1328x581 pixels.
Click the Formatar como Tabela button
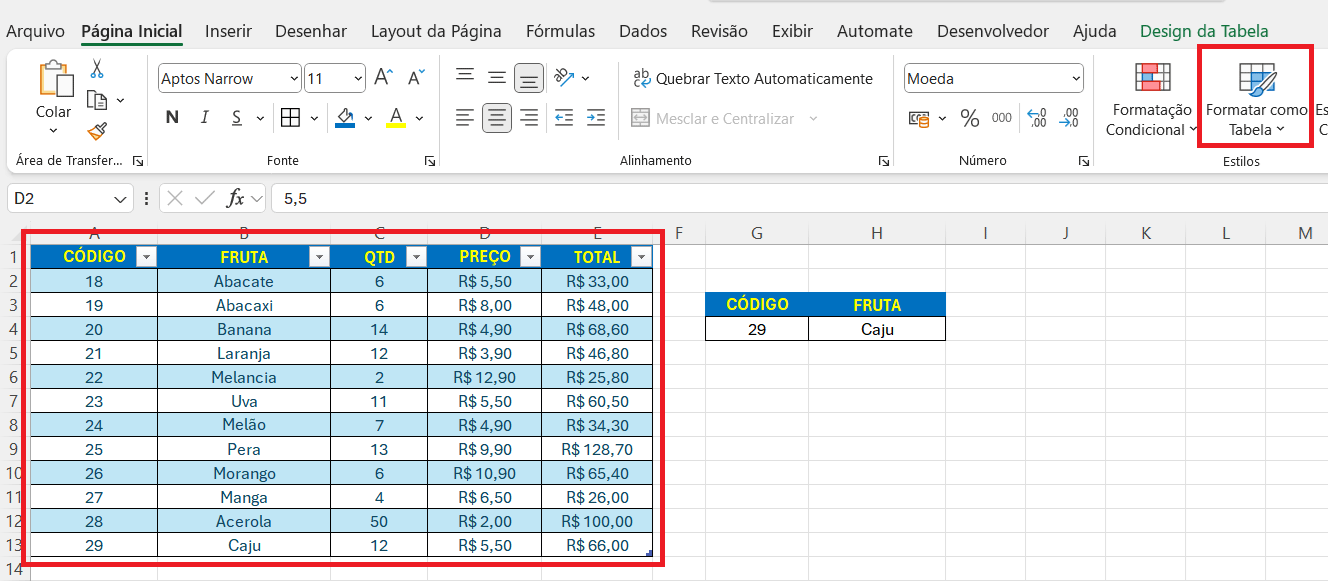(1256, 101)
